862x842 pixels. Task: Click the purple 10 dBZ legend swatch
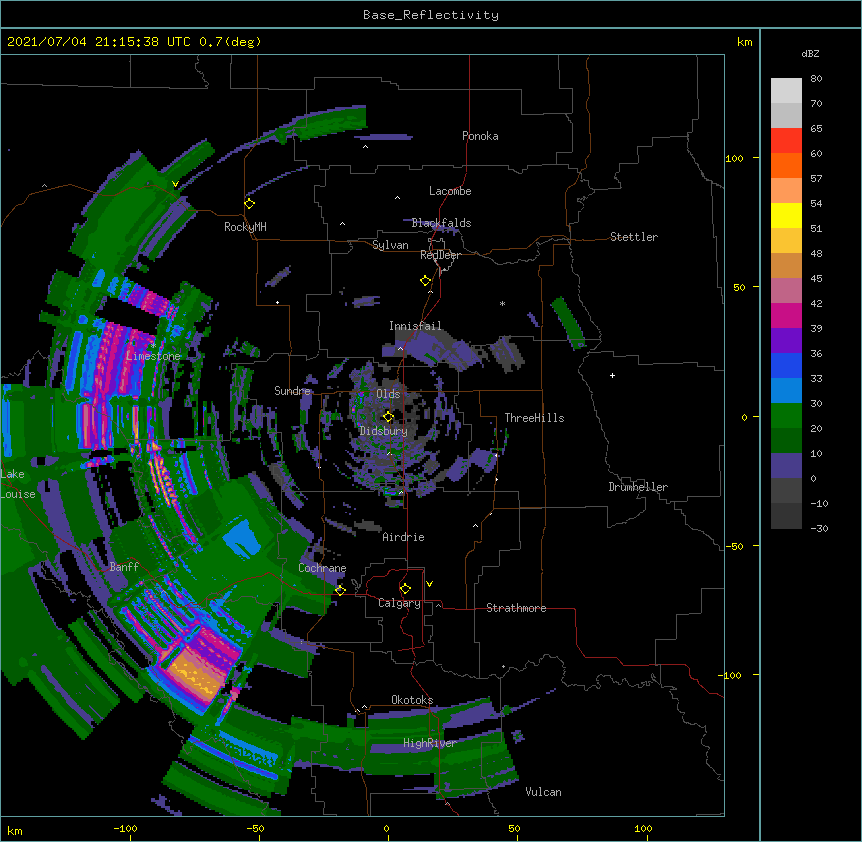coord(786,466)
